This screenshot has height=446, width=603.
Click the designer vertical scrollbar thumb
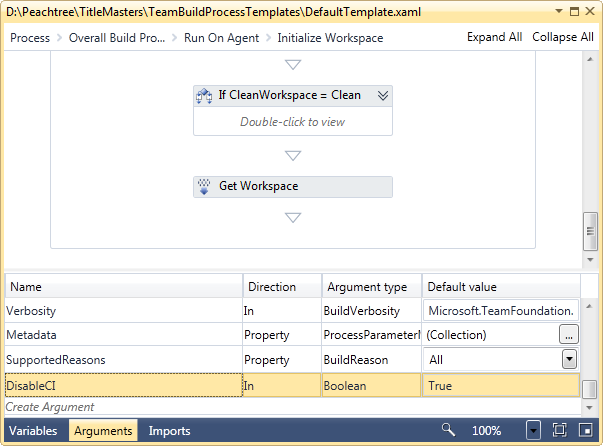590,231
